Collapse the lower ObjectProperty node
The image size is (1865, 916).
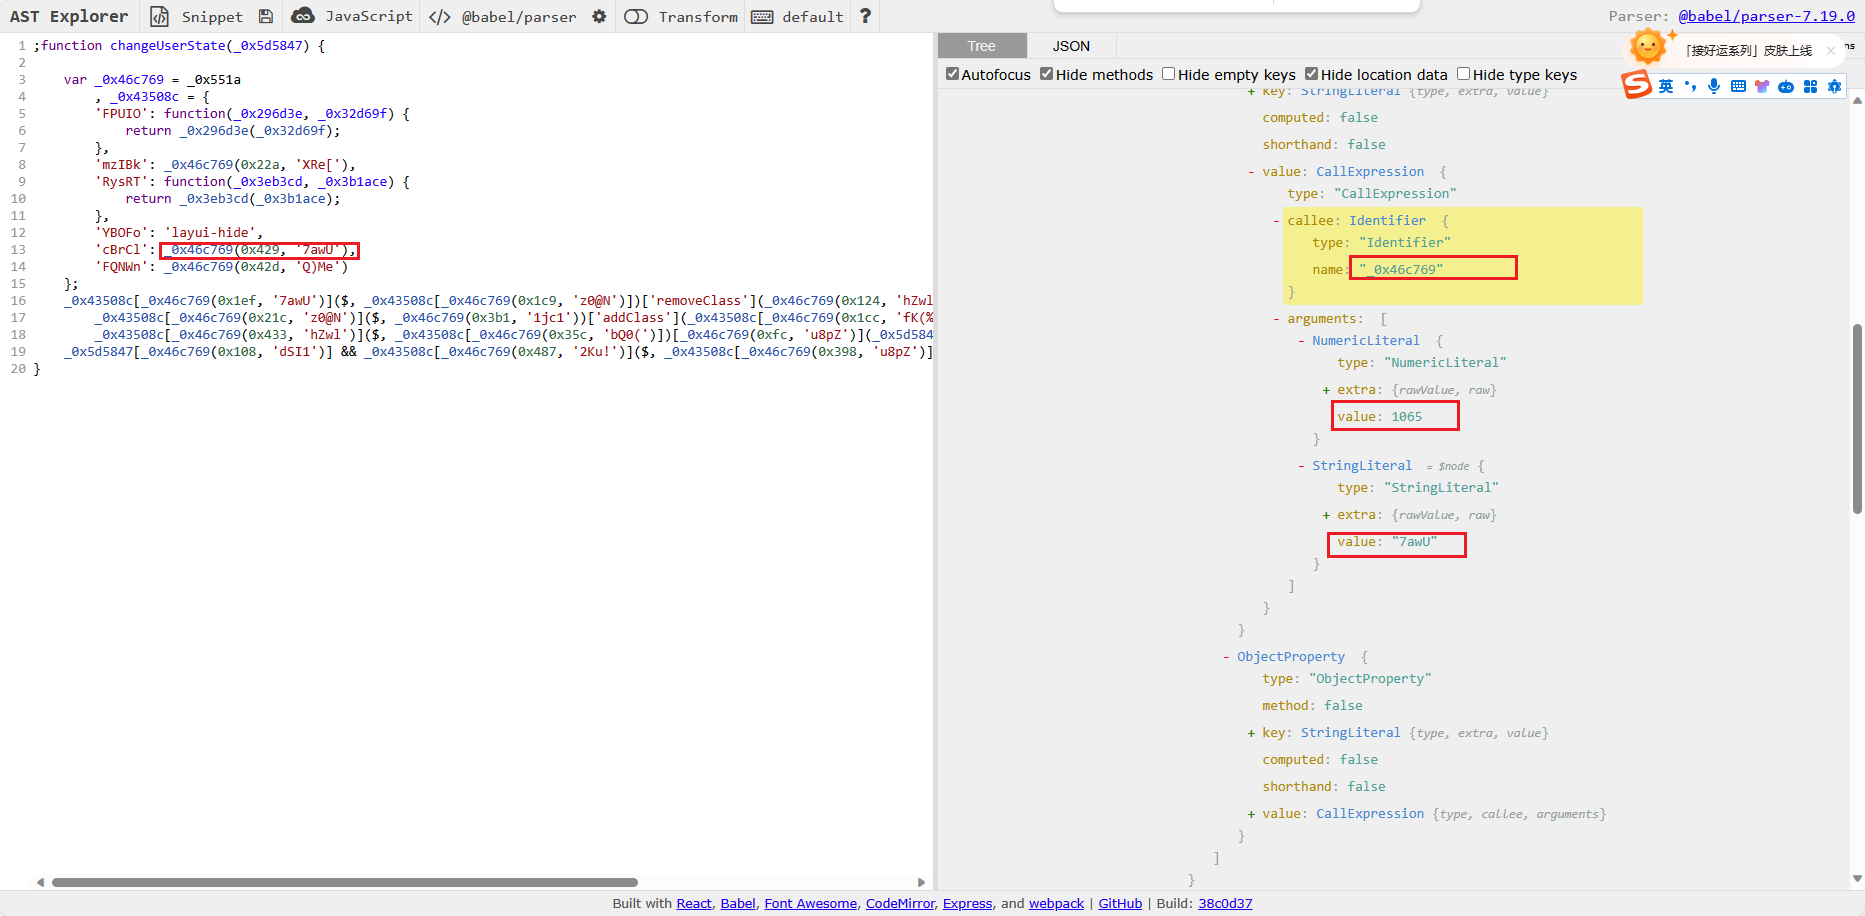tap(1226, 657)
